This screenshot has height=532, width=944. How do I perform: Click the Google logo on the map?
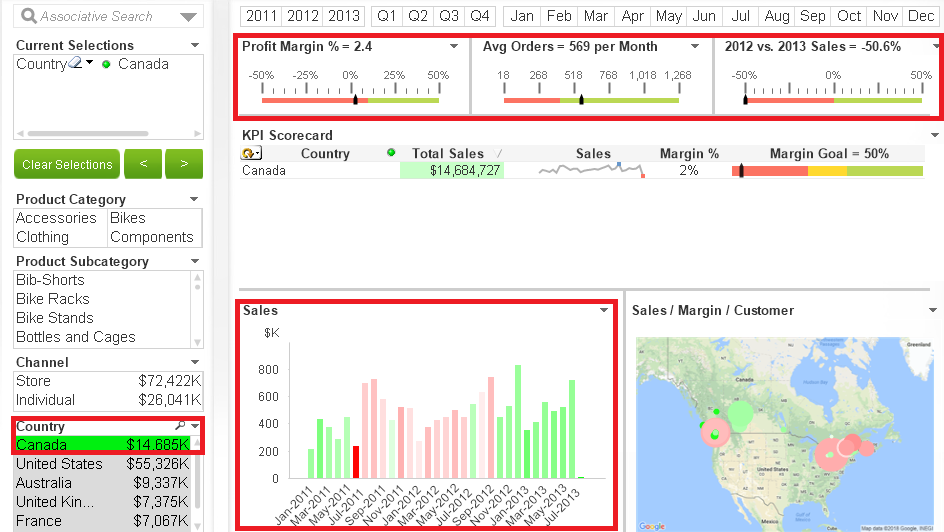(x=652, y=526)
